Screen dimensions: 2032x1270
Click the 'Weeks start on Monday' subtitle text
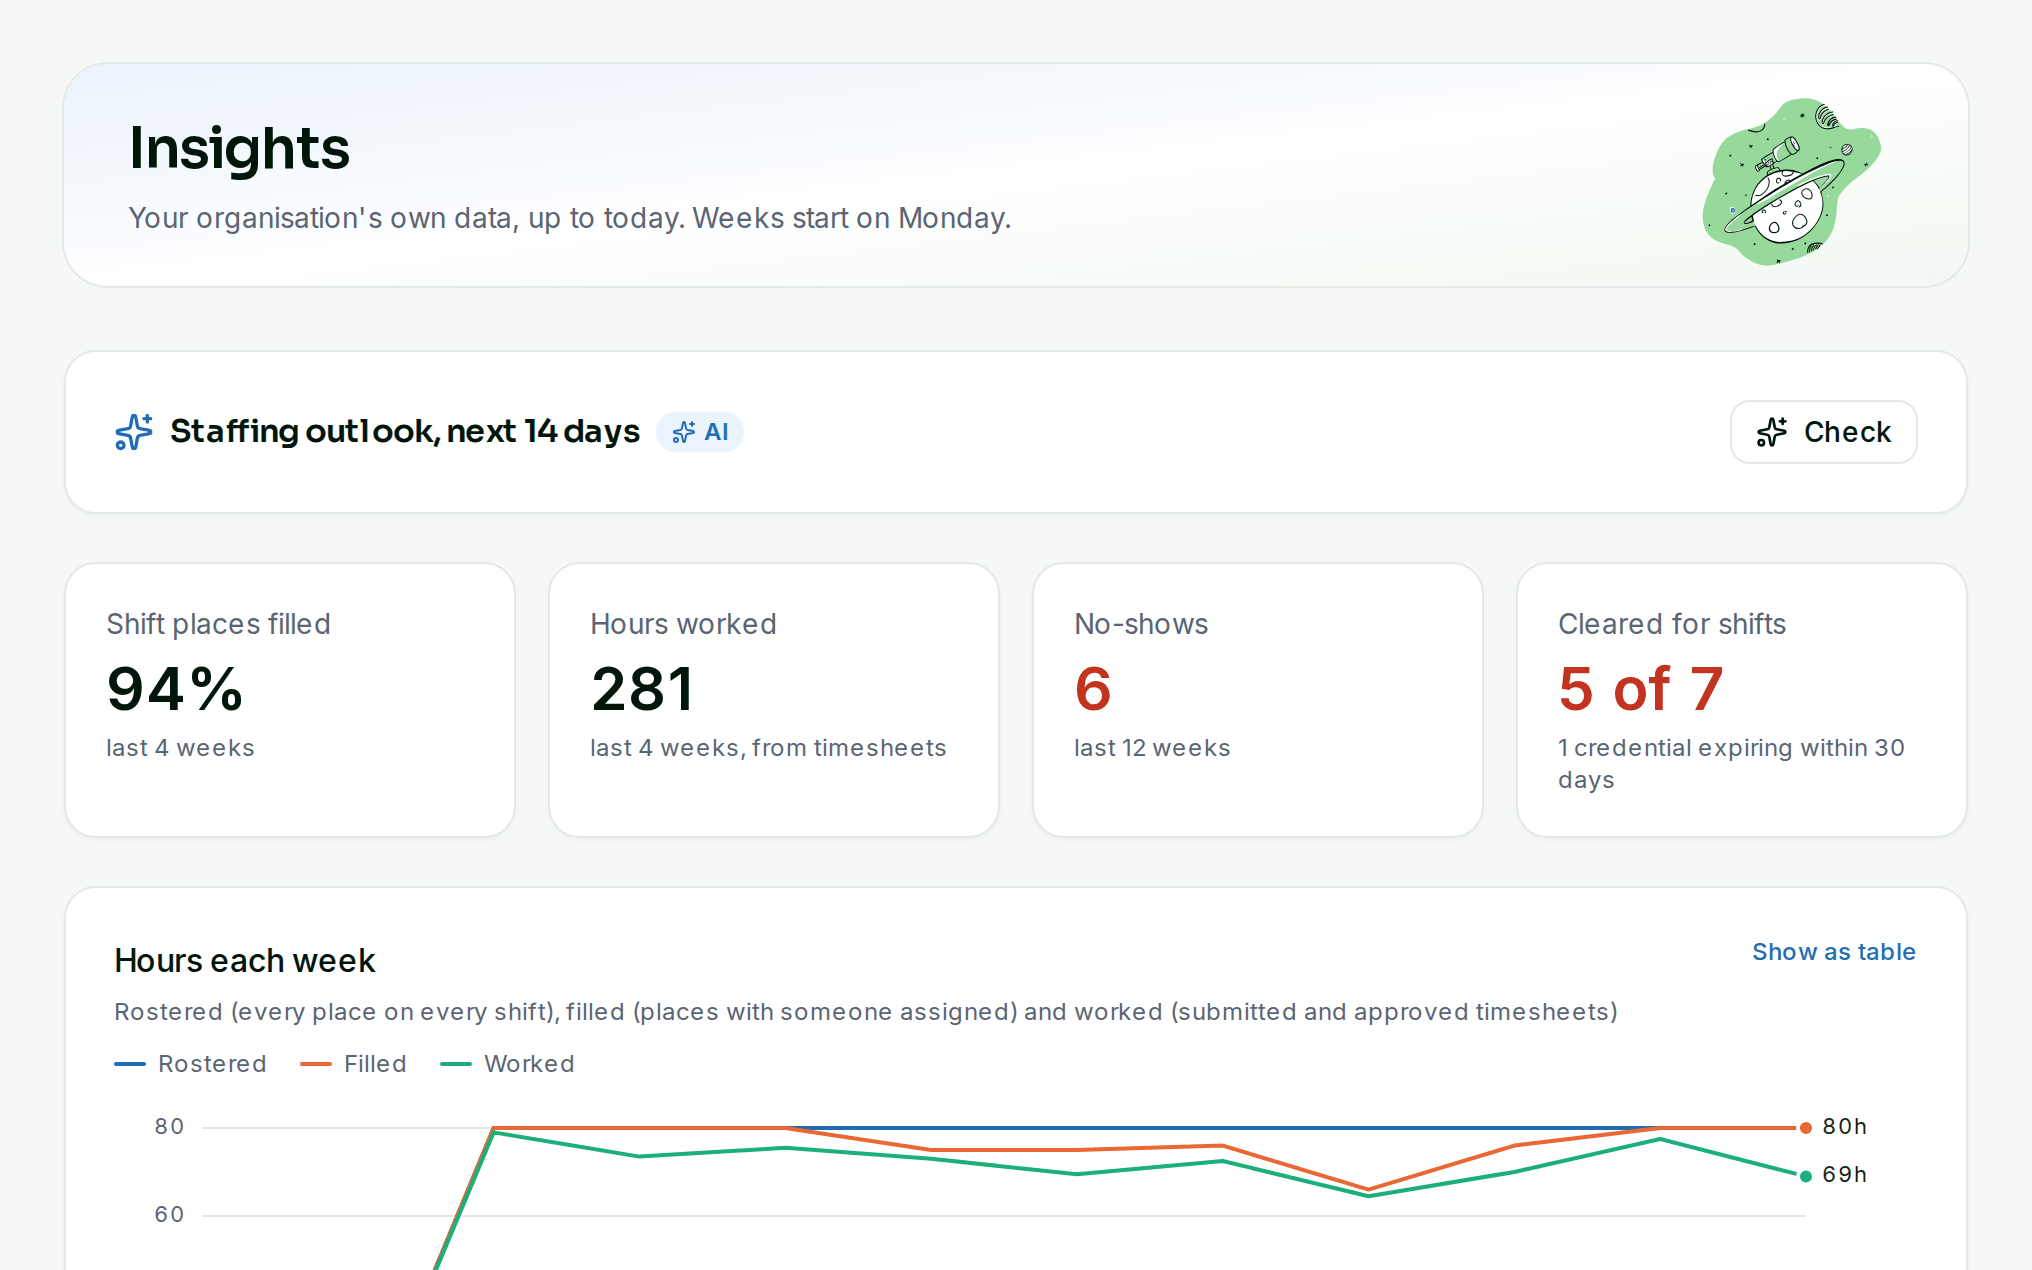tap(852, 218)
